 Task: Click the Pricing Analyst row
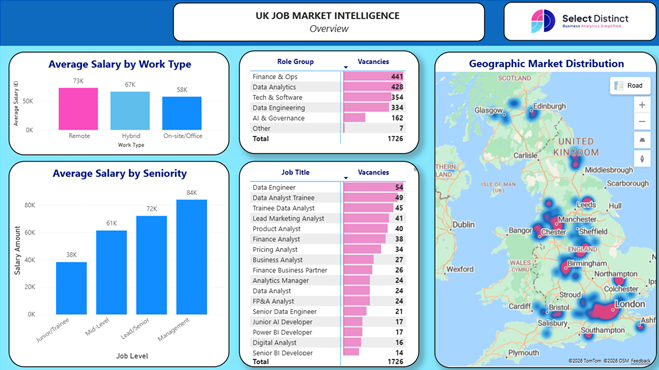[328, 249]
